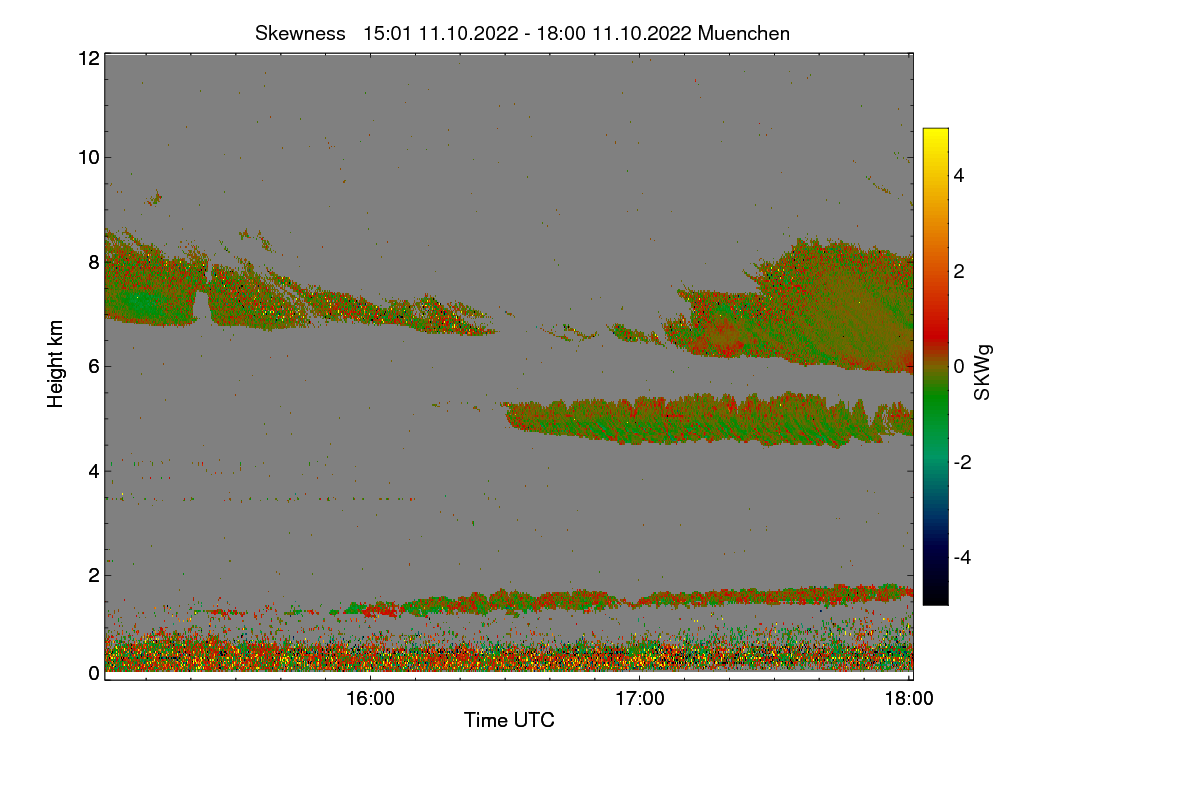Click the 17:00 time tick label
The height and width of the screenshot is (800, 1200).
(x=640, y=699)
